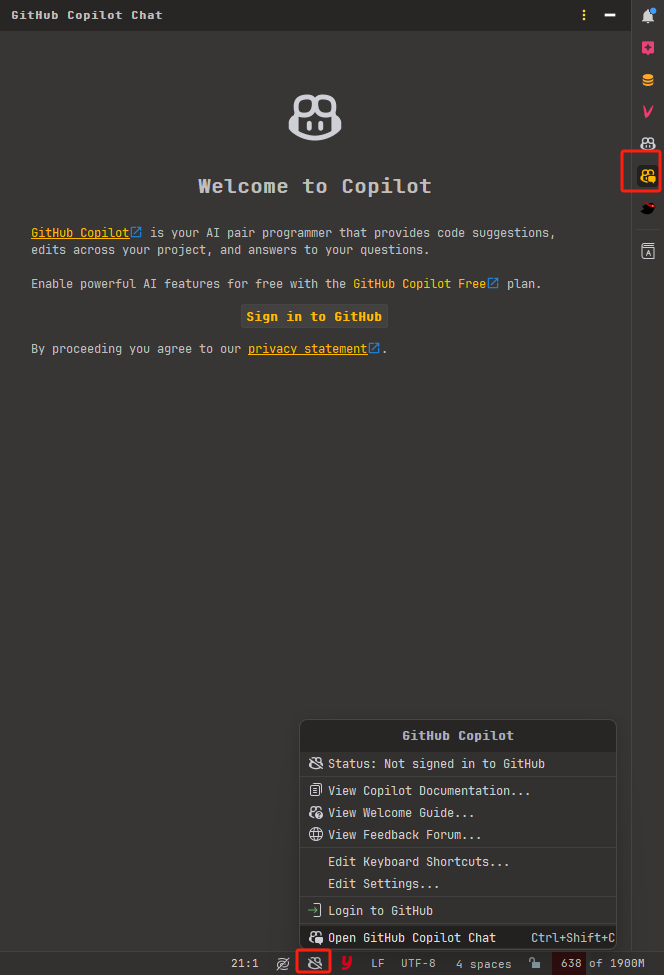Open Copilot Chat panel options (three dots)

[584, 15]
